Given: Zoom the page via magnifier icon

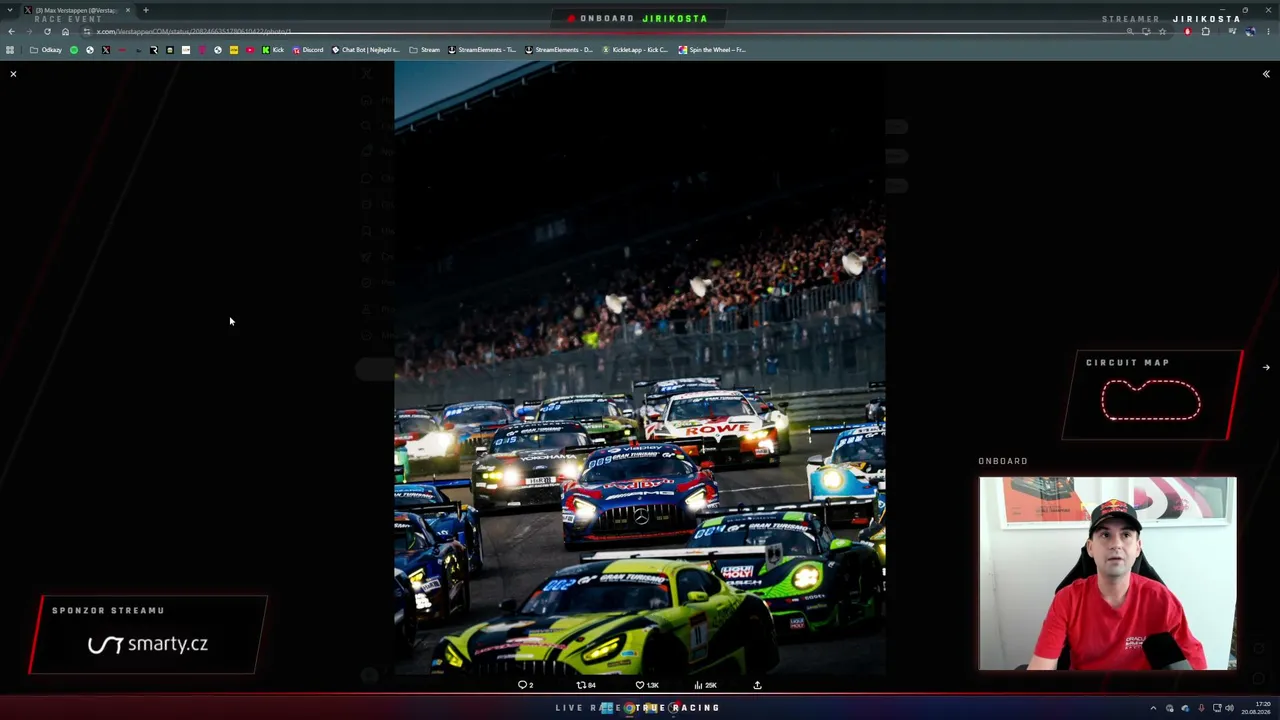Looking at the screenshot, I should (x=1130, y=31).
